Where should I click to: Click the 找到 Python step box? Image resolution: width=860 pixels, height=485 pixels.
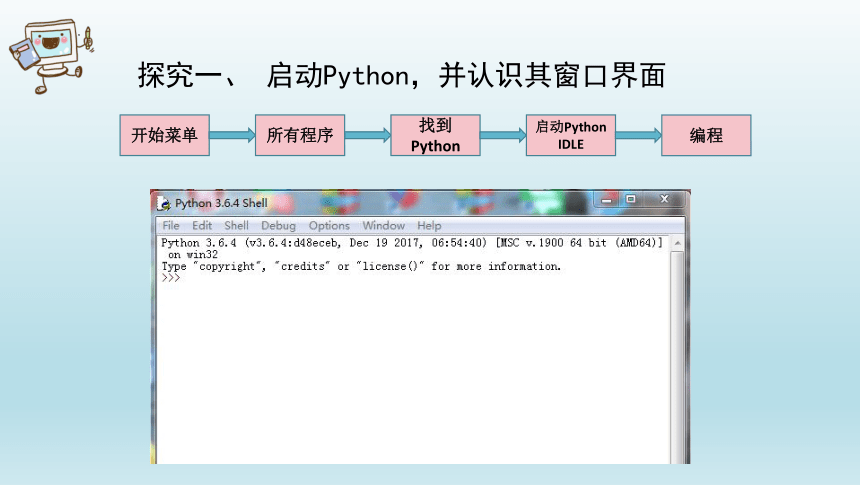pos(435,135)
